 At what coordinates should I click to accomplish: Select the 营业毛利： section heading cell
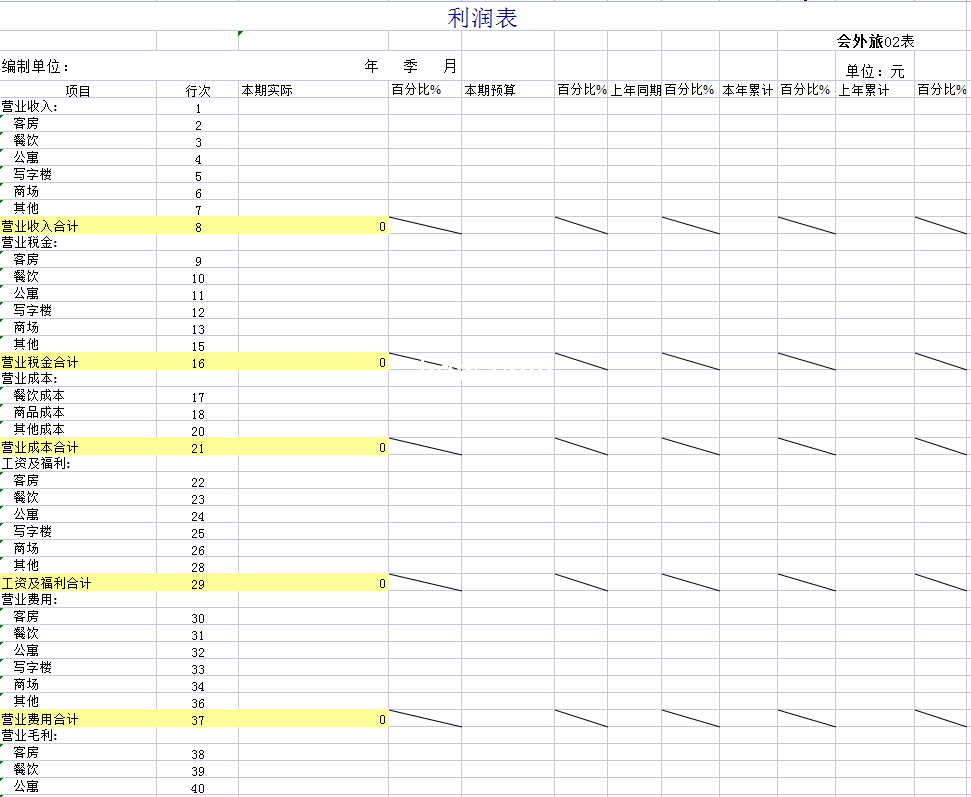(30, 735)
